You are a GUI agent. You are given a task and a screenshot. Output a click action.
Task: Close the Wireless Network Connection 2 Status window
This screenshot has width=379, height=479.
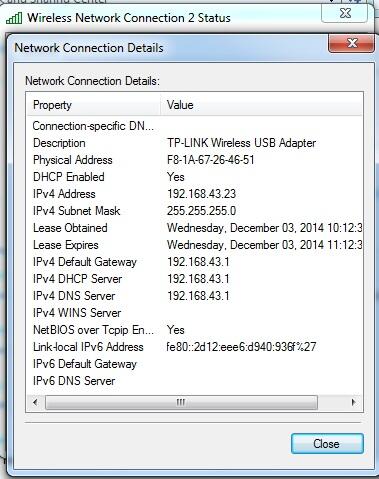pyautogui.click(x=345, y=13)
